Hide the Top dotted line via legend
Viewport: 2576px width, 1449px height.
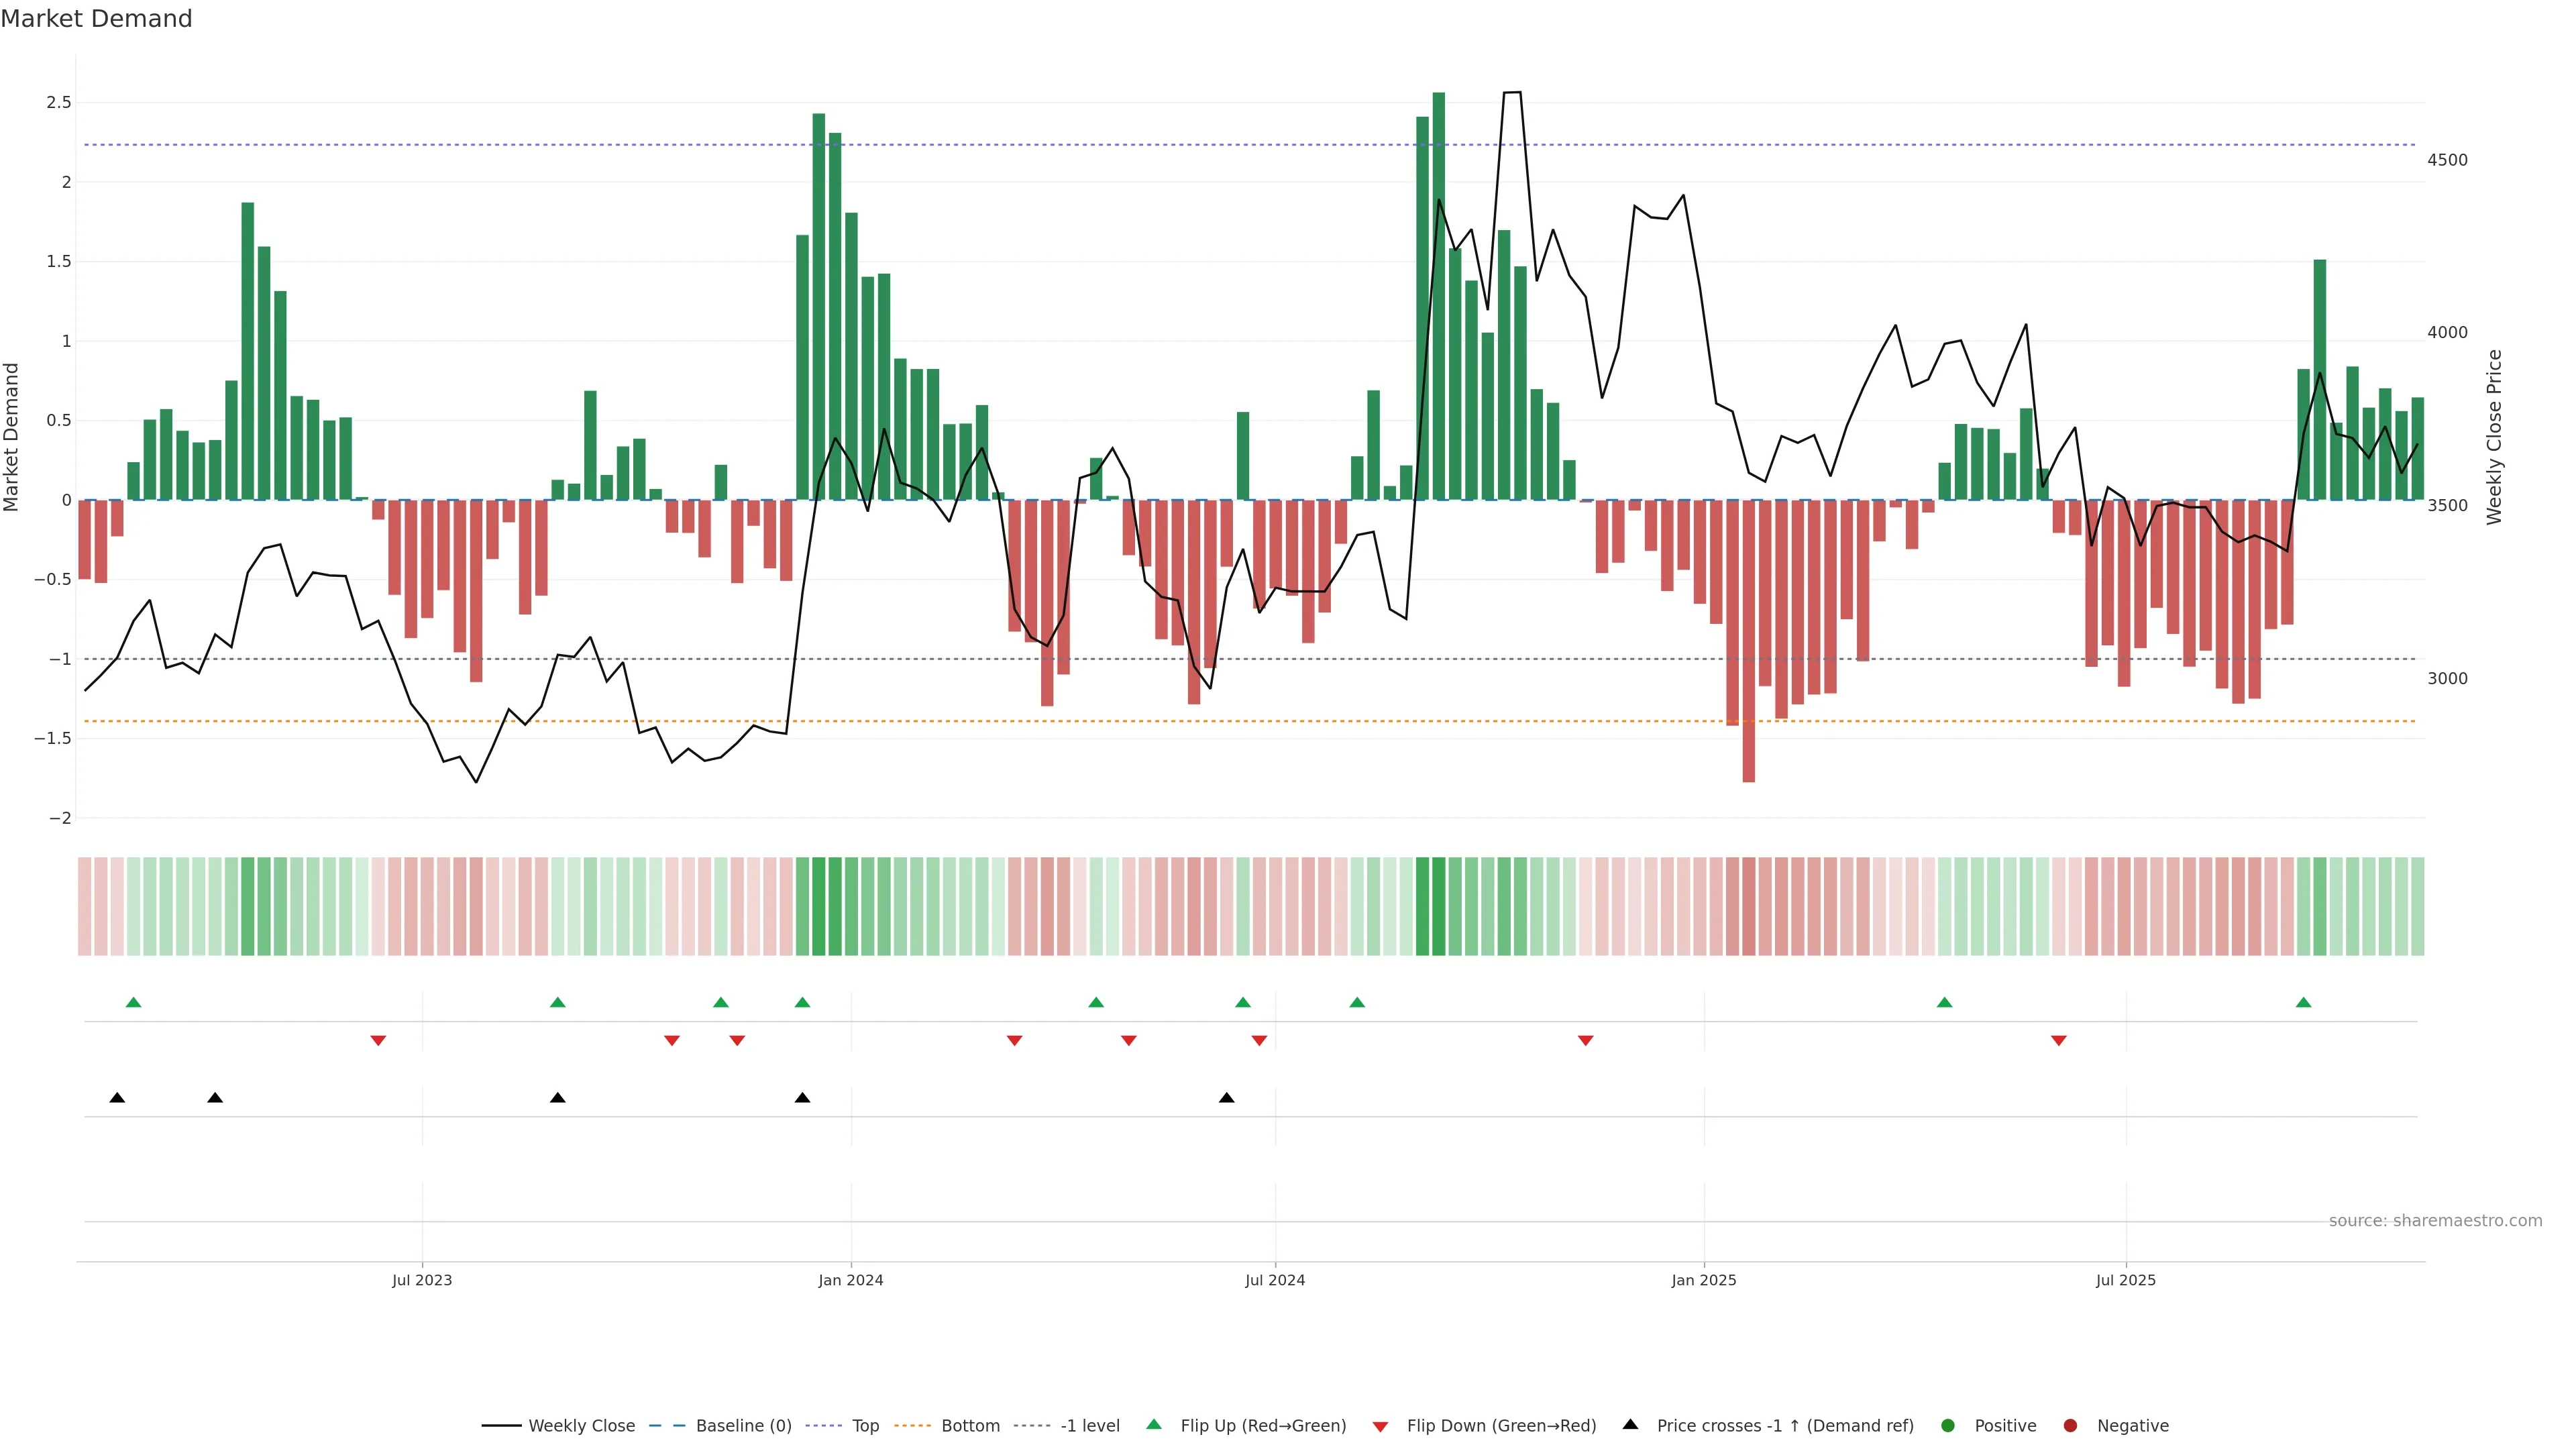[865, 1426]
